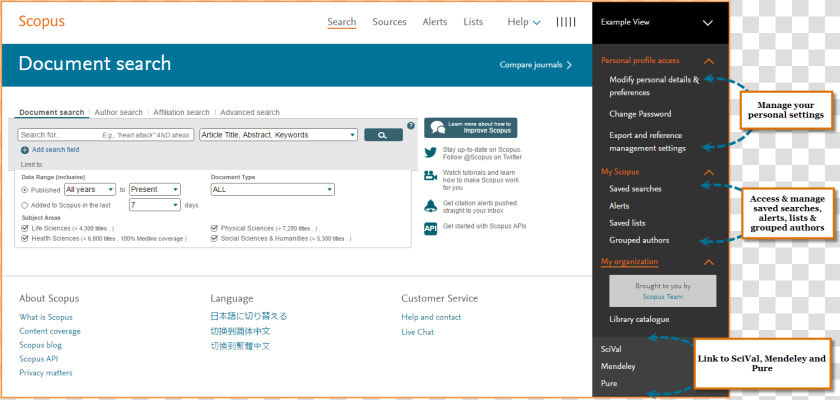Open Change Password in side panel
Image resolution: width=840 pixels, height=400 pixels.
[640, 114]
